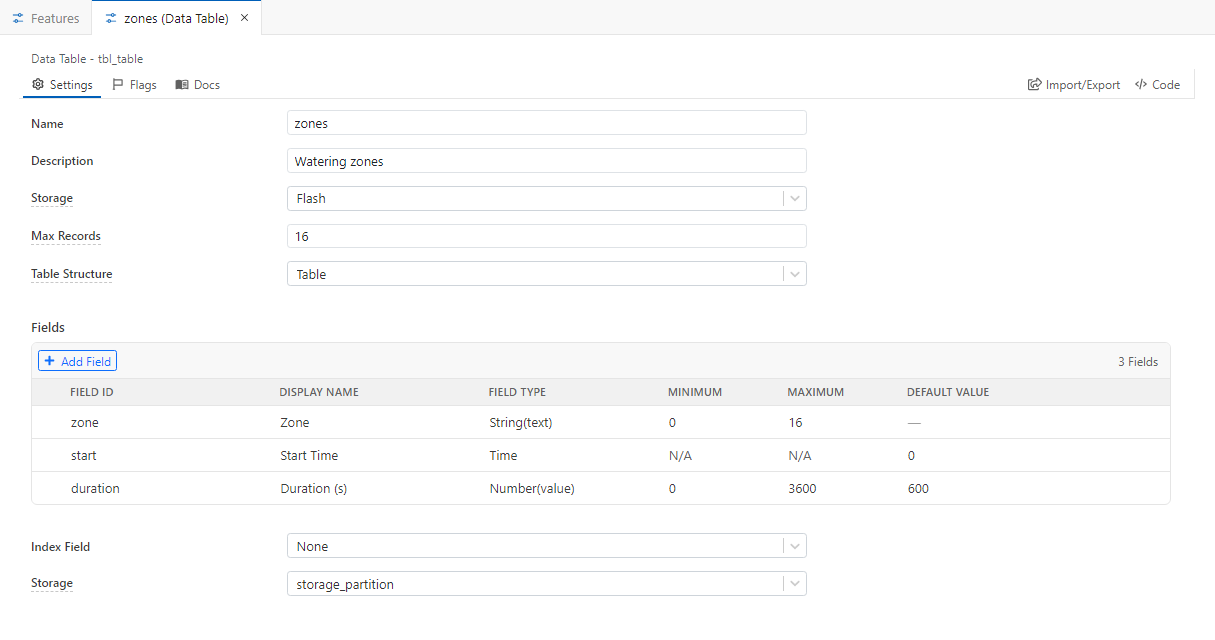Expand the Table Structure chevron arrow
1215x640 pixels.
795,274
